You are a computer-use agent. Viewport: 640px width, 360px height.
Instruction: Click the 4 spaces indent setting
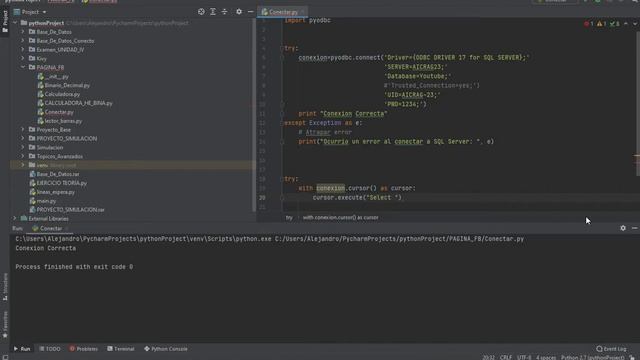pyautogui.click(x=546, y=357)
